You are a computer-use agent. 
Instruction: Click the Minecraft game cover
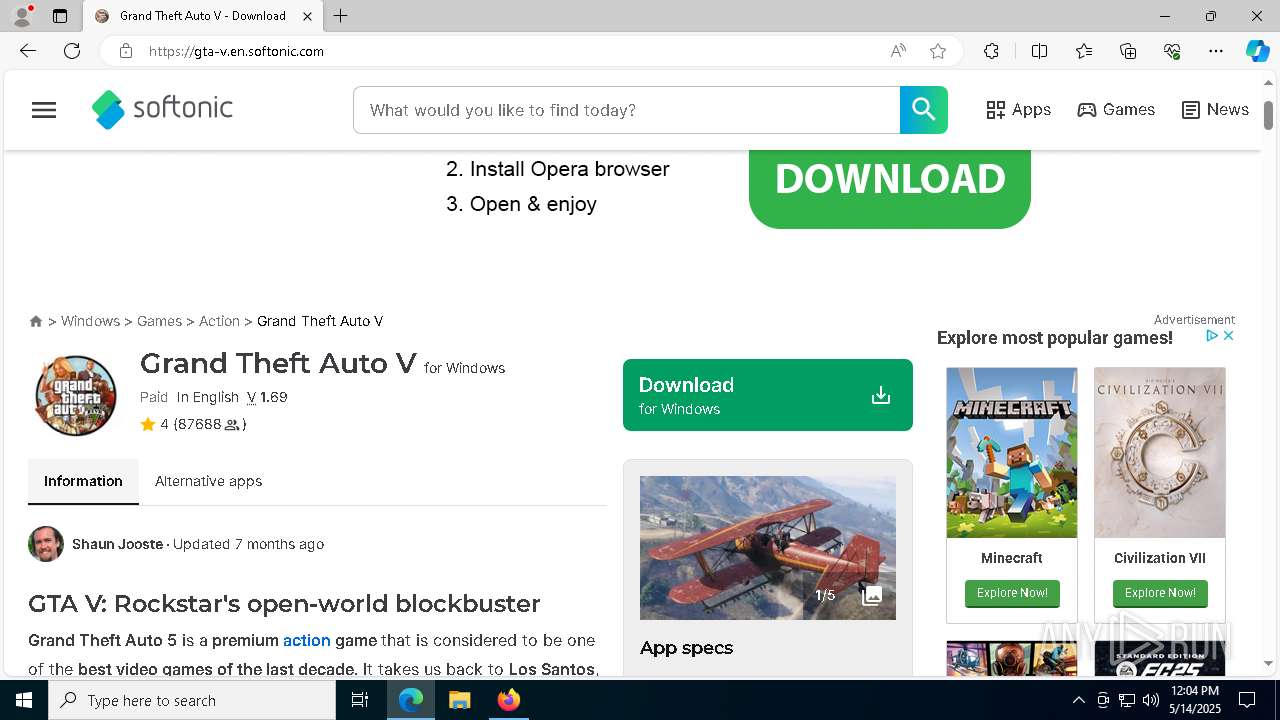(x=1012, y=452)
